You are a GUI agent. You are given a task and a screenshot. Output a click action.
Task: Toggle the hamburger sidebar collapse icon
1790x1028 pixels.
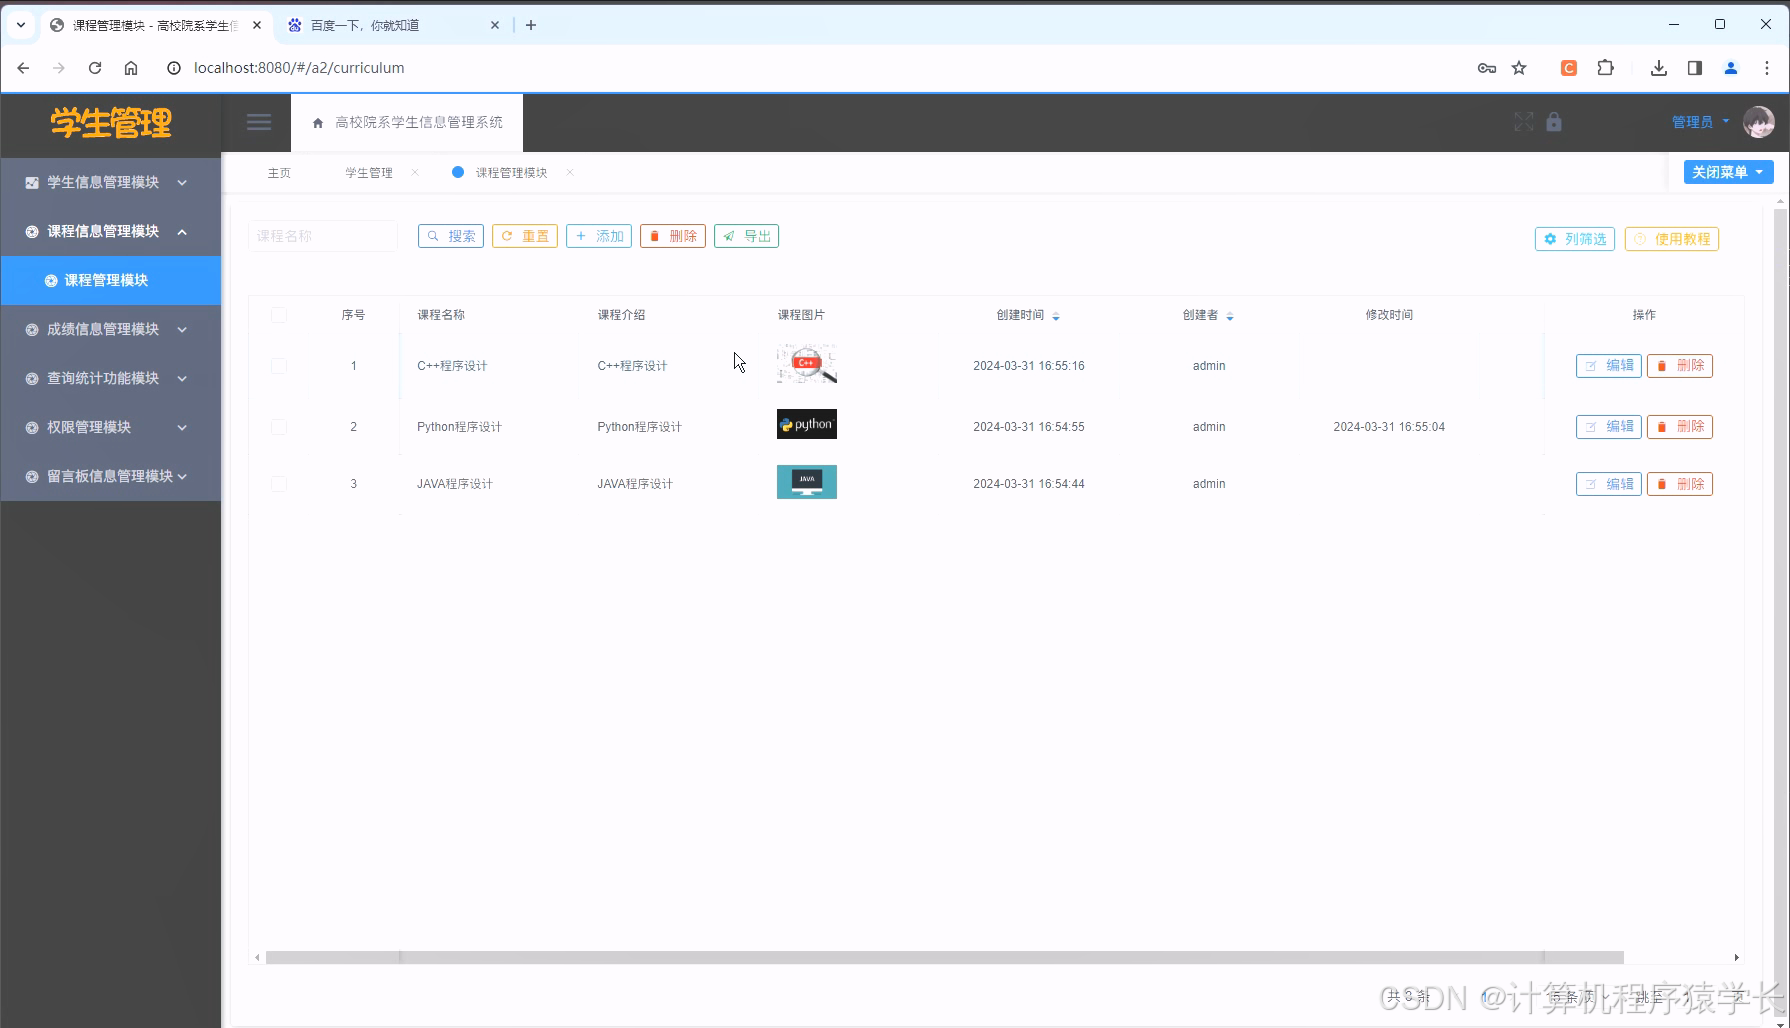coord(259,122)
